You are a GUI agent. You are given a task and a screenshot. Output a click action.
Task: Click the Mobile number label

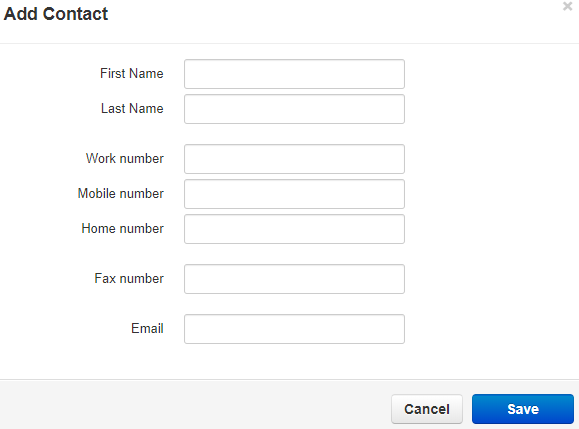click(x=121, y=193)
